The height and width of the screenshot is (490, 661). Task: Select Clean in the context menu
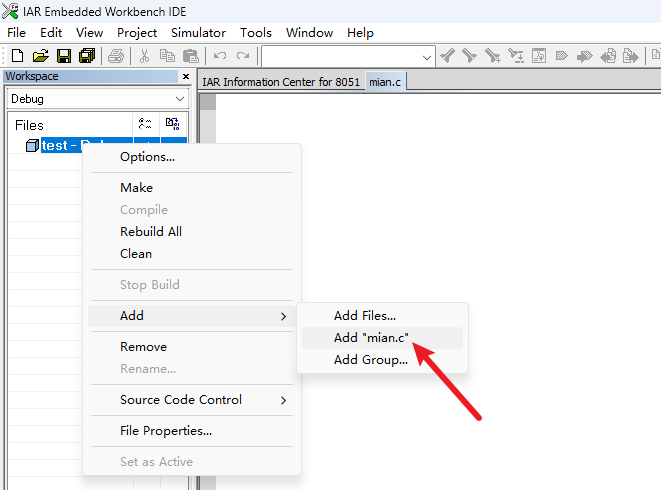coord(192,254)
